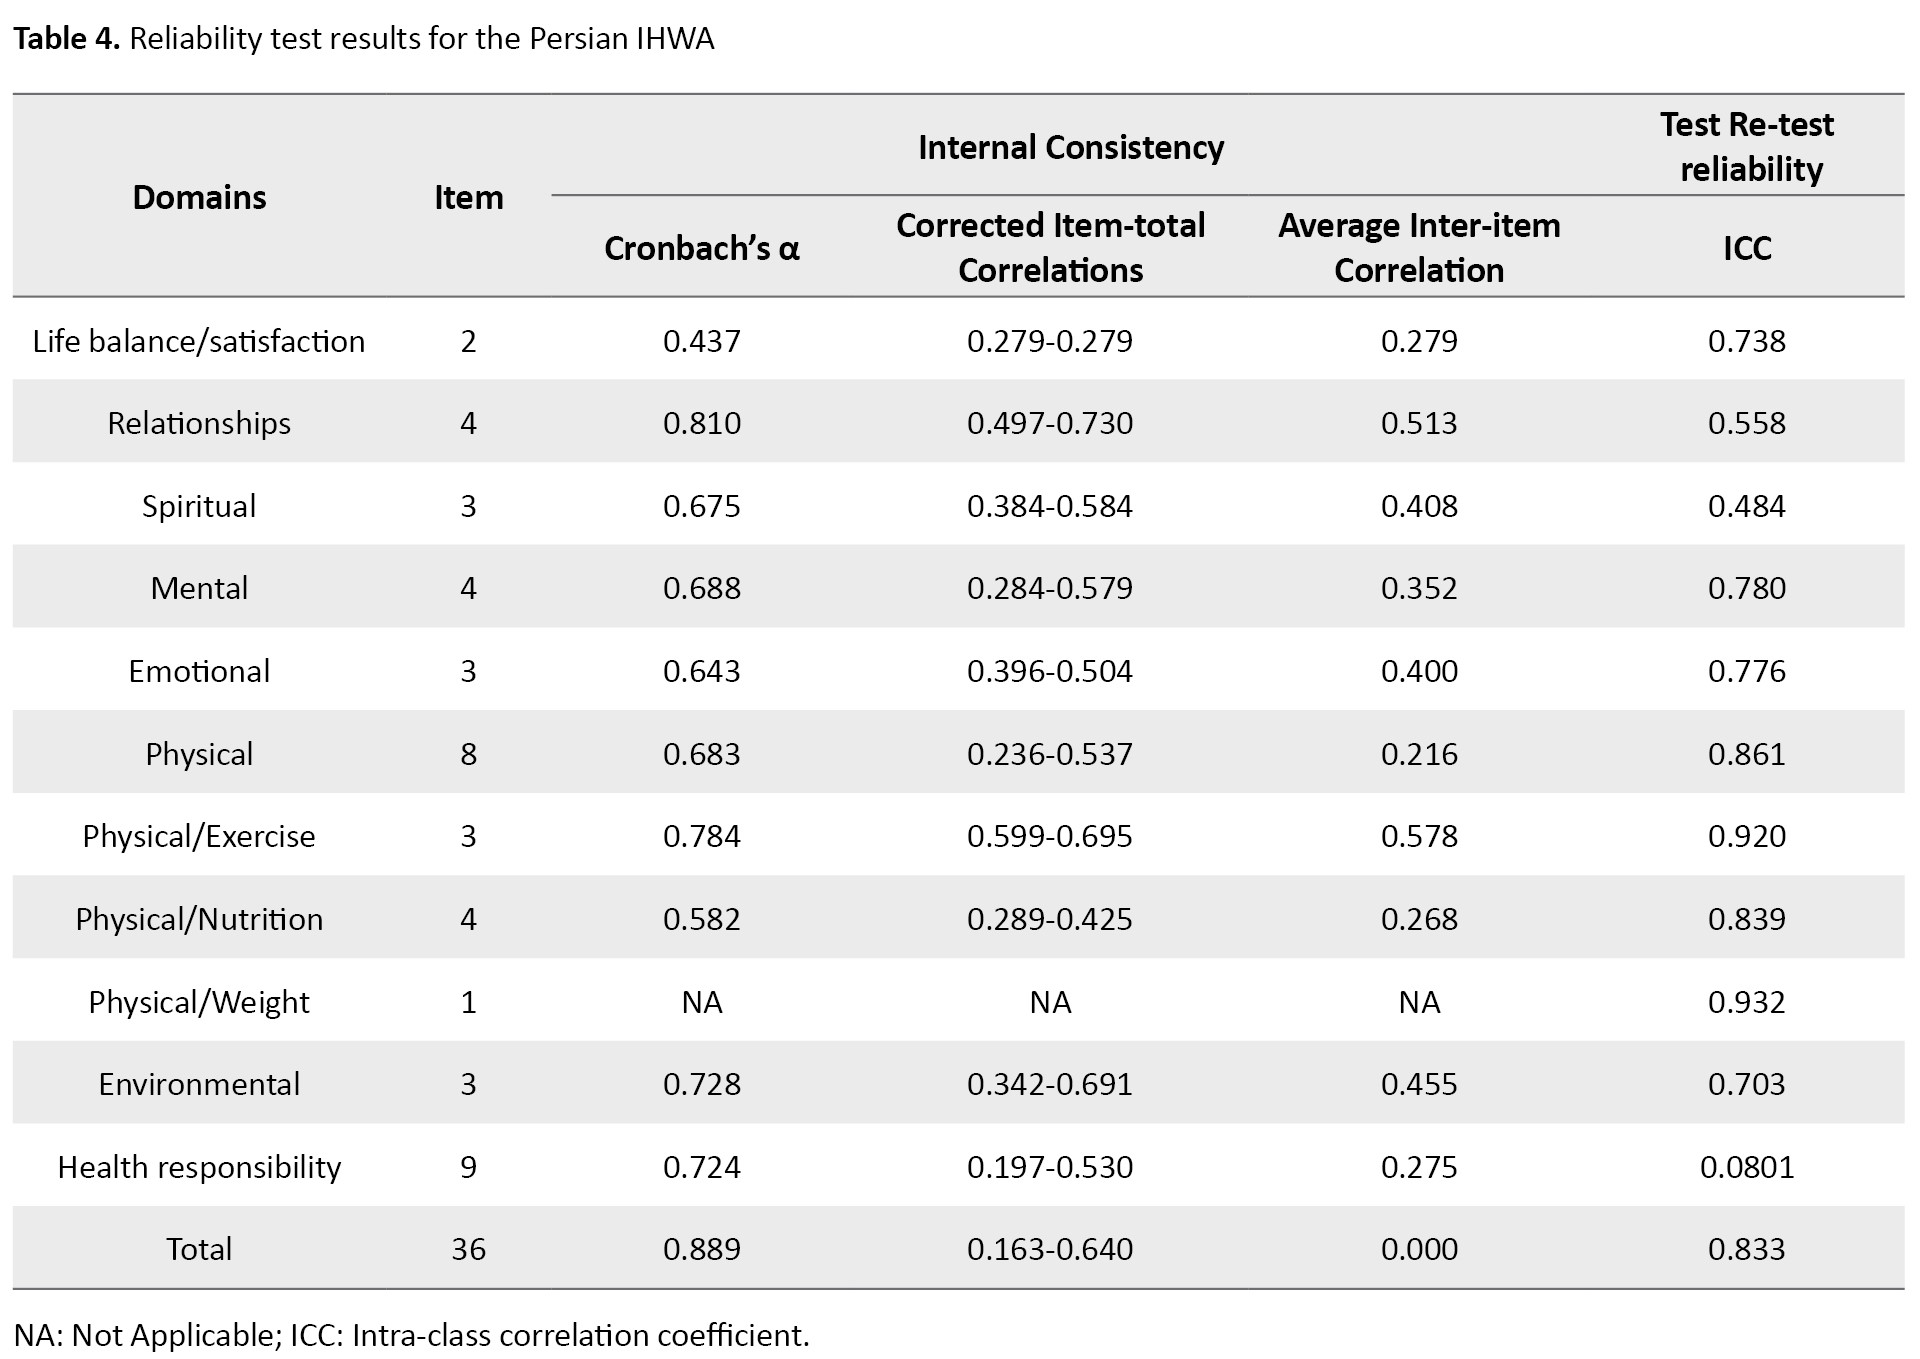The width and height of the screenshot is (1920, 1359).
Task: Select the Average Inter-item Correlation header
Action: click(1418, 247)
